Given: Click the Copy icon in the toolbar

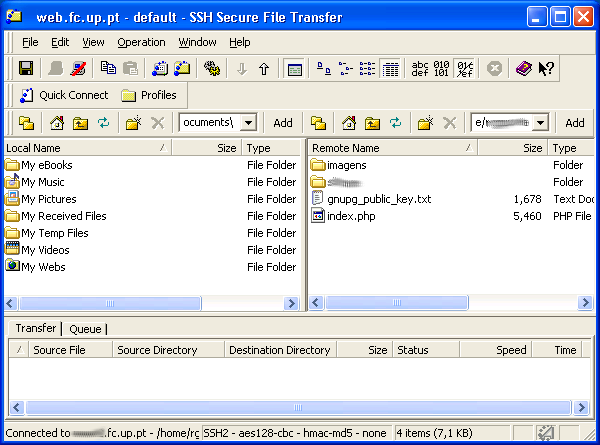Looking at the screenshot, I should point(108,68).
